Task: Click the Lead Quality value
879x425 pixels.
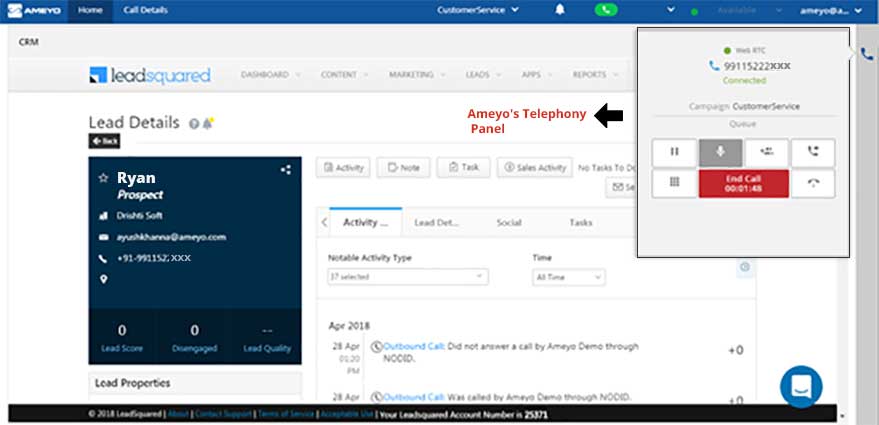Action: 267,330
